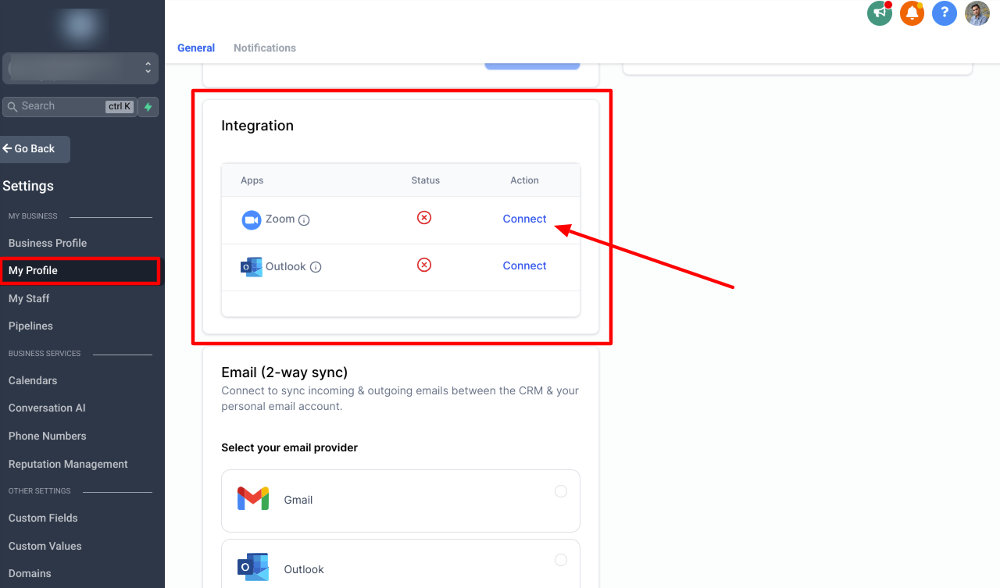The height and width of the screenshot is (588, 1000).
Task: Click the Zoom app logo icon
Action: 251,219
